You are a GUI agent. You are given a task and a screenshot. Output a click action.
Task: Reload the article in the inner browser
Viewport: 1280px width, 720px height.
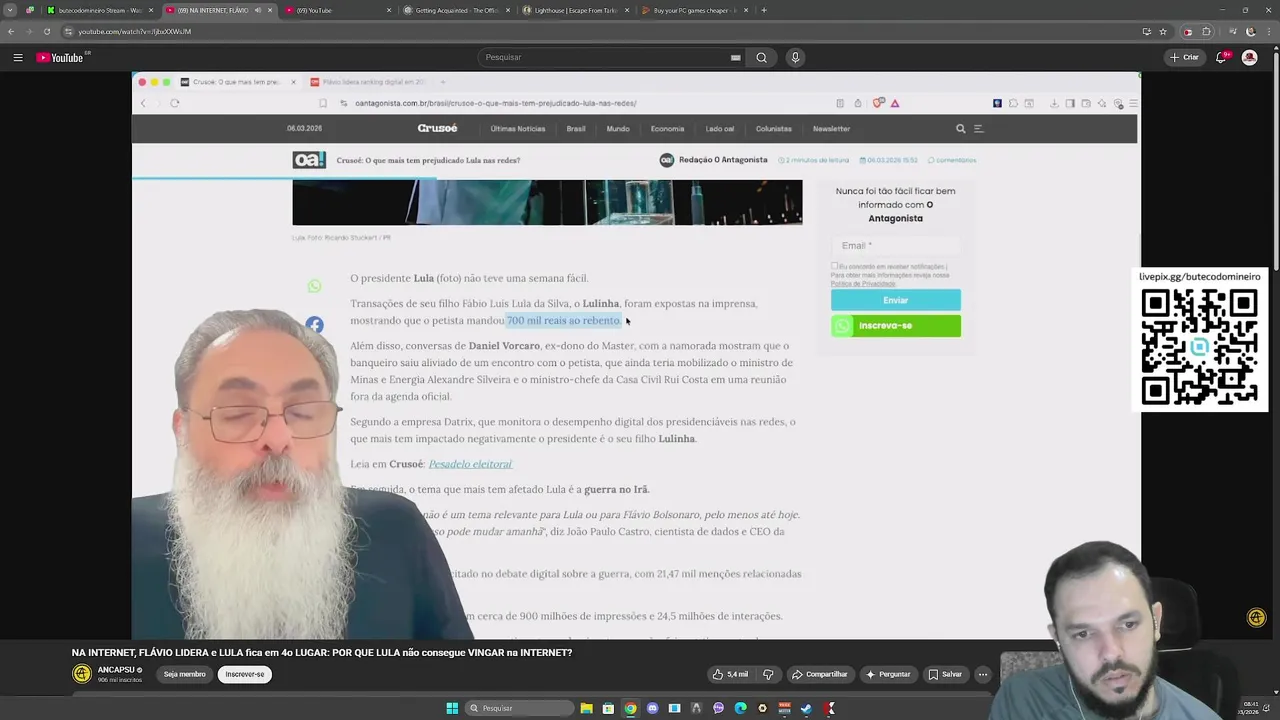point(174,103)
